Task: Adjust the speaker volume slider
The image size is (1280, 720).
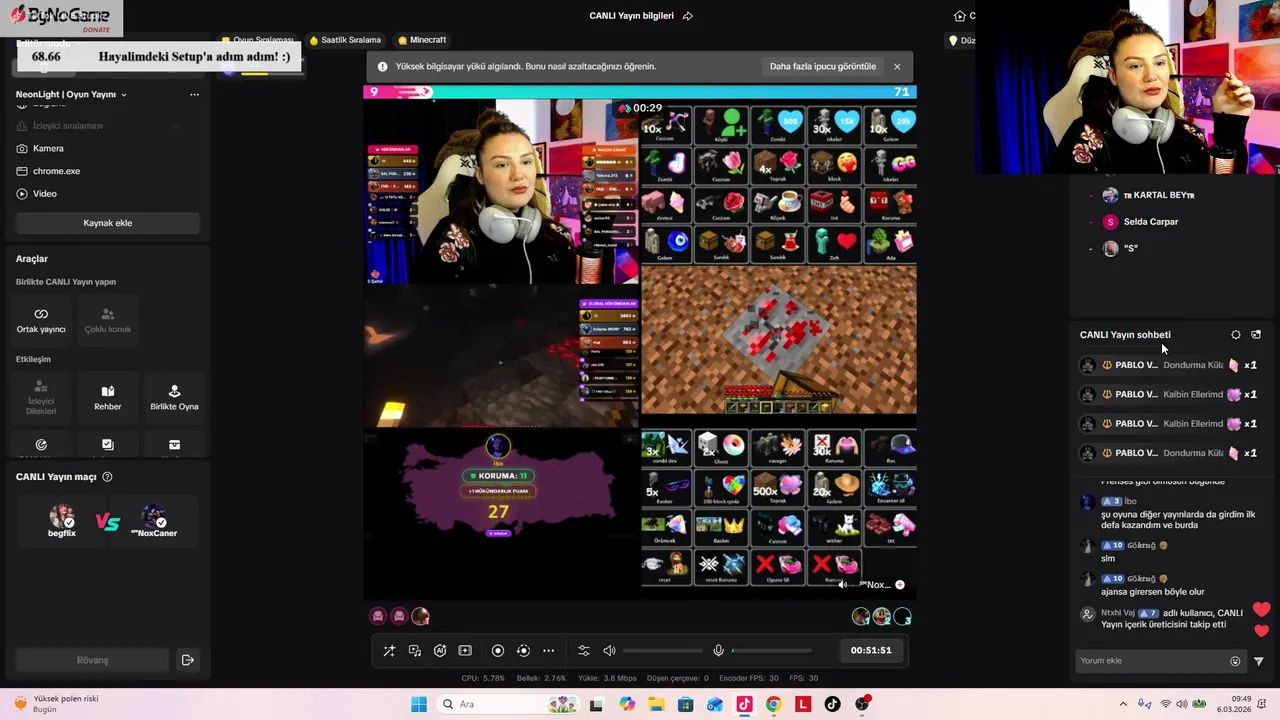Action: [662, 651]
